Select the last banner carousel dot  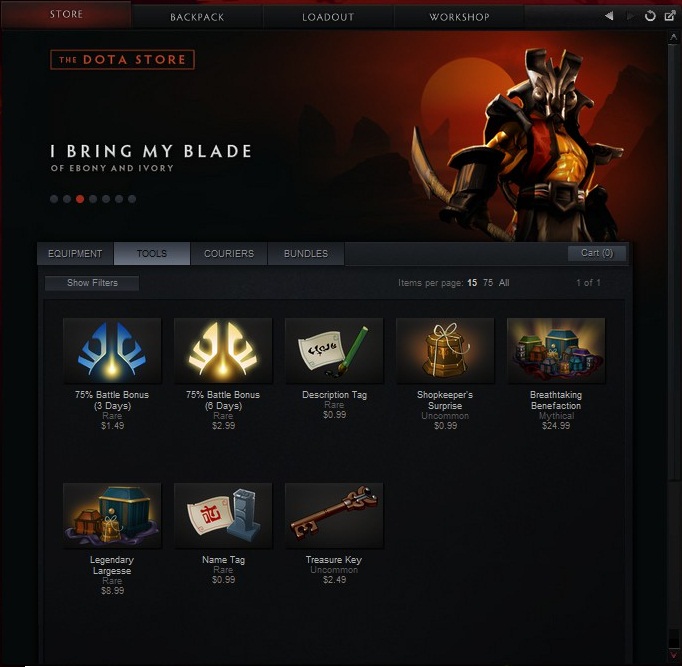[x=132, y=199]
